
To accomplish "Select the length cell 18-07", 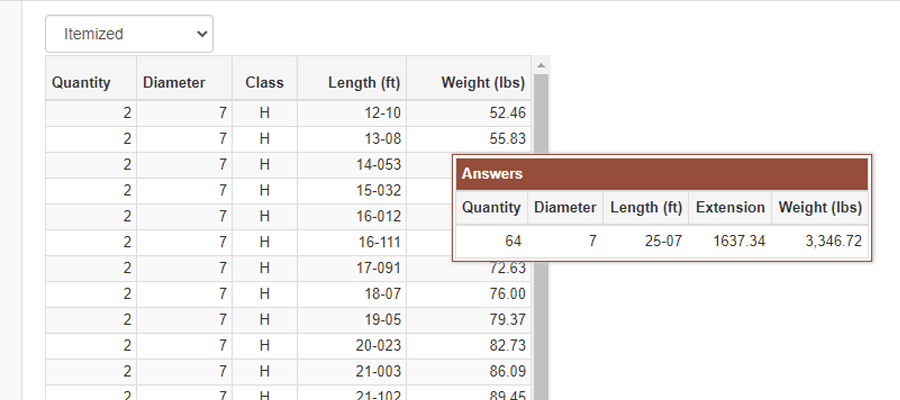I will (352, 294).
